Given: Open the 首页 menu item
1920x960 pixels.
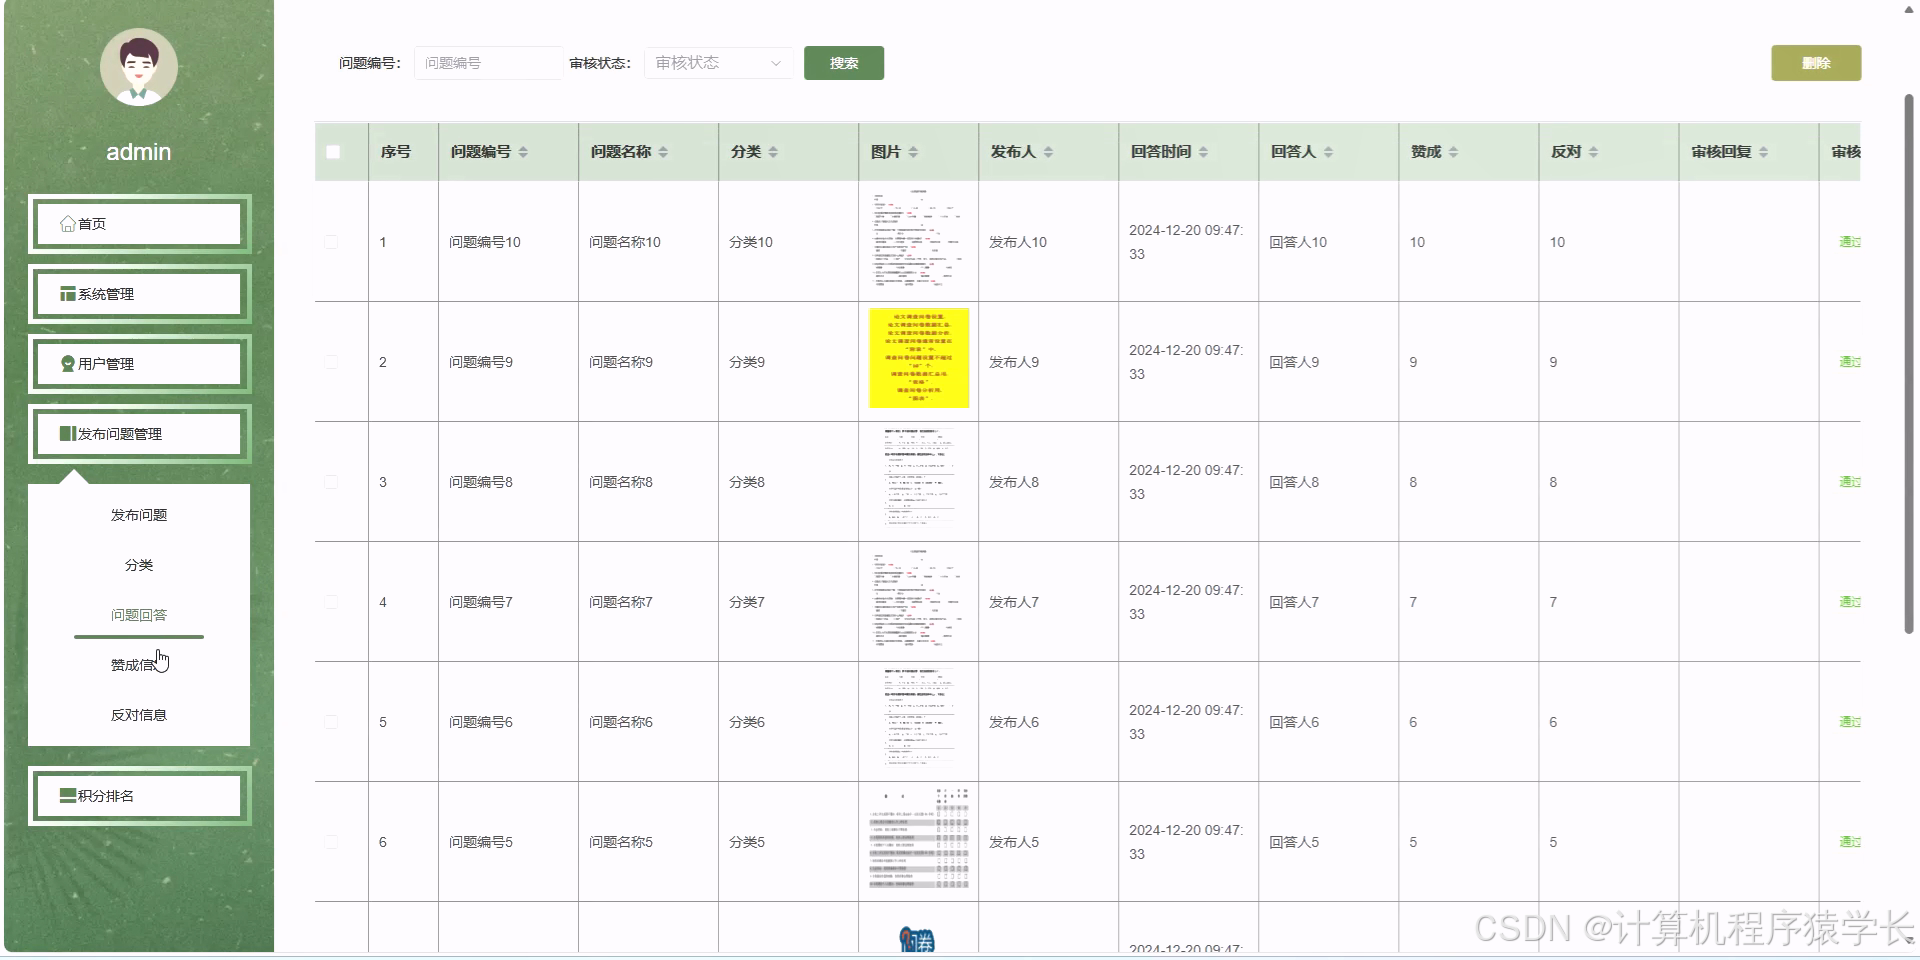Looking at the screenshot, I should [139, 224].
